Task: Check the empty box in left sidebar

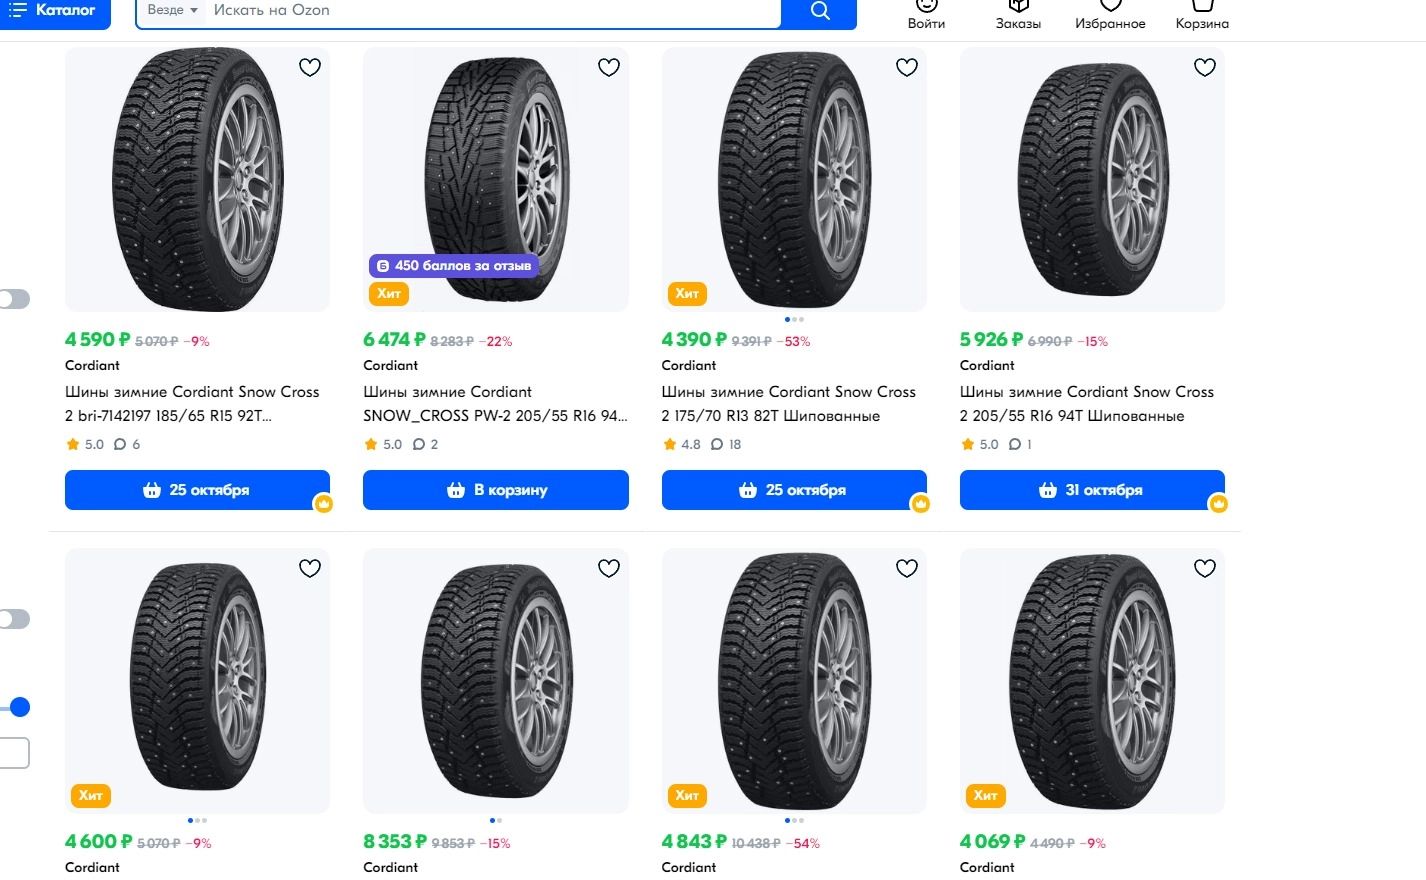Action: click(x=14, y=753)
